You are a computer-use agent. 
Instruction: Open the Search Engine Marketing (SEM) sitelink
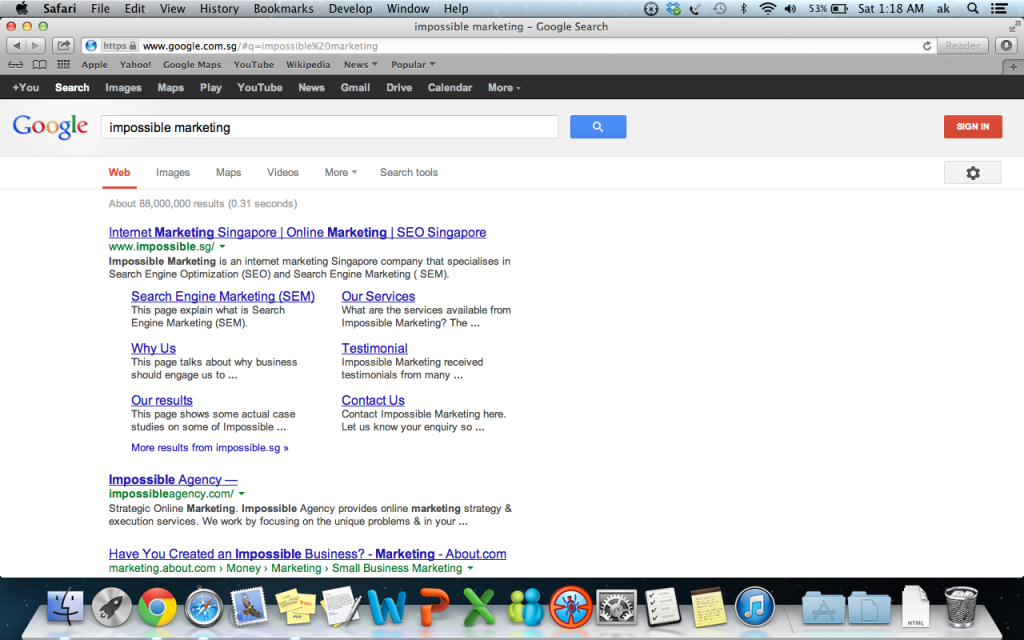click(223, 296)
